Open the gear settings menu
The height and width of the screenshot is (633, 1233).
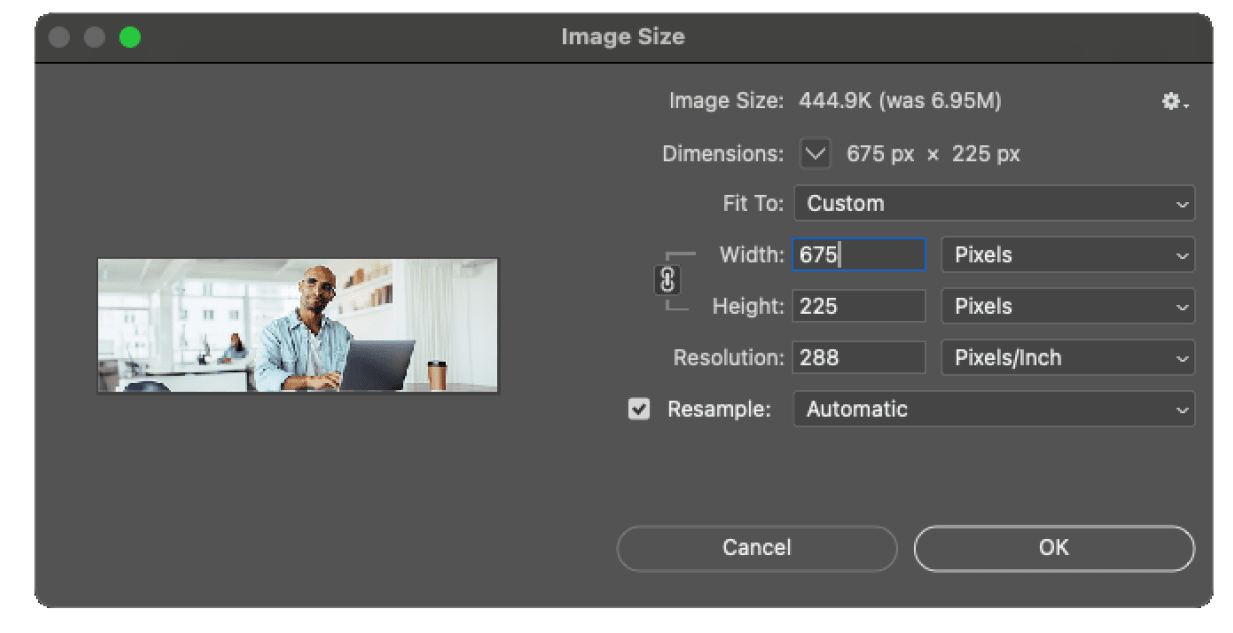(x=1173, y=102)
